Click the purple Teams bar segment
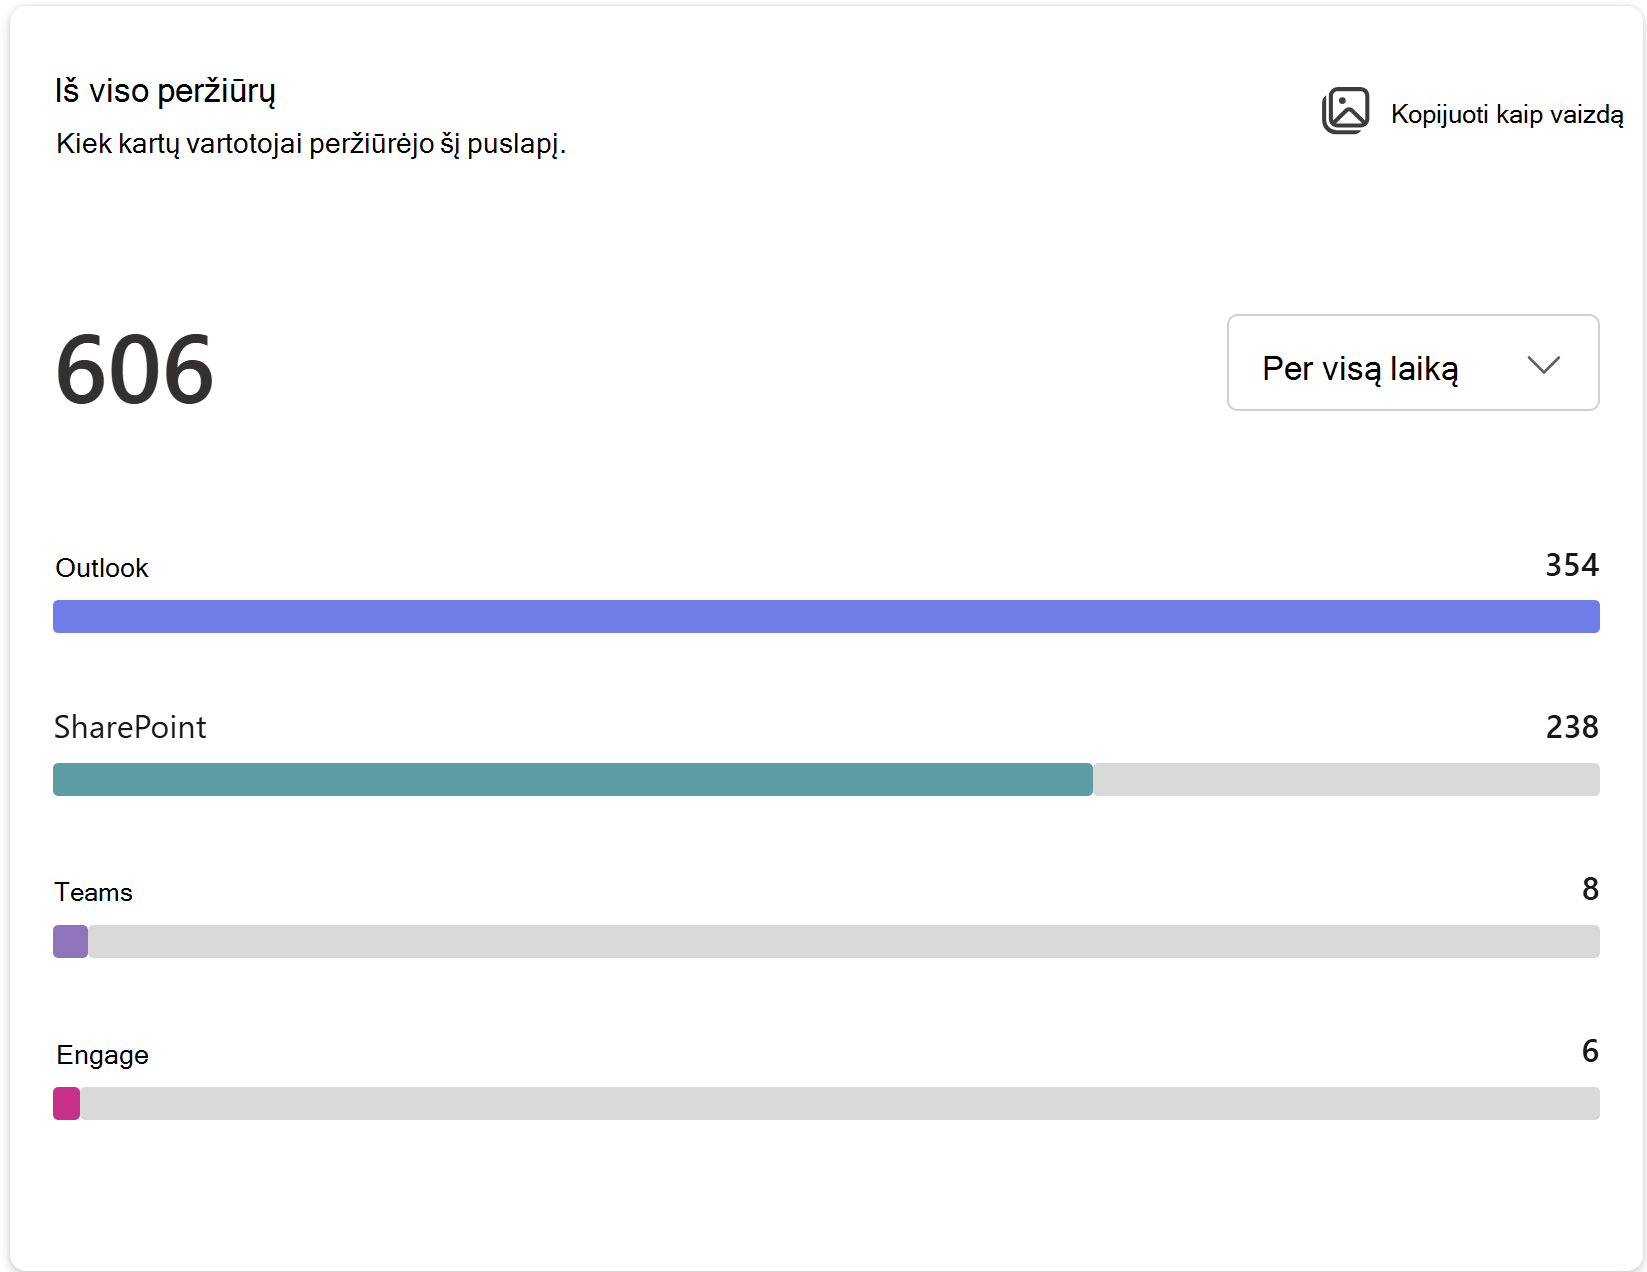Image resolution: width=1647 pixels, height=1272 pixels. point(70,941)
